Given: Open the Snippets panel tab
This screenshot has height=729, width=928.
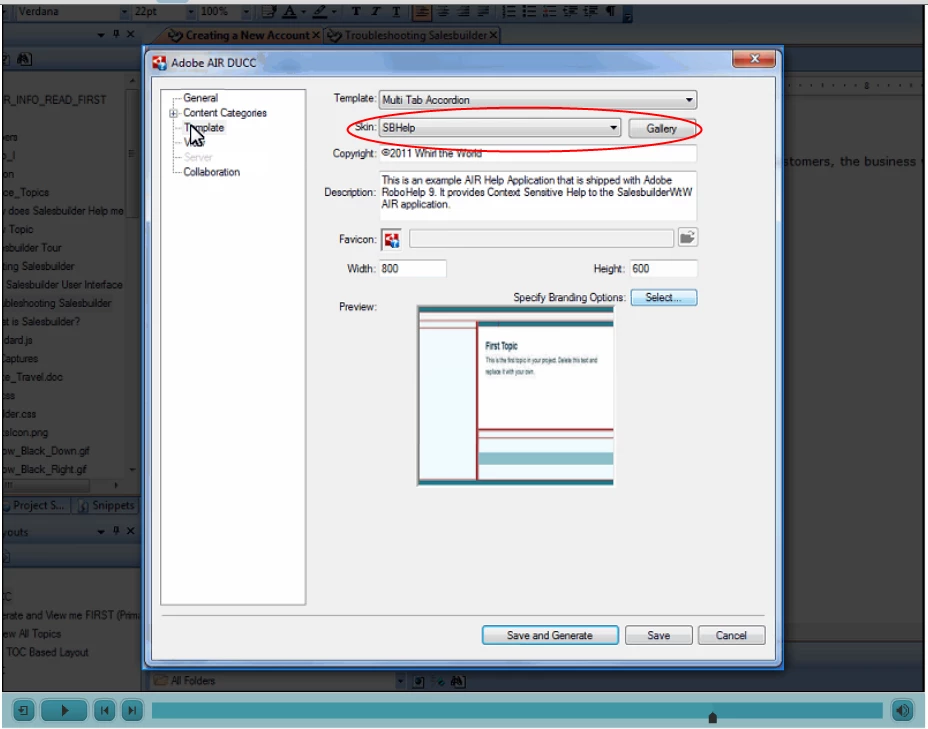Looking at the screenshot, I should 108,505.
